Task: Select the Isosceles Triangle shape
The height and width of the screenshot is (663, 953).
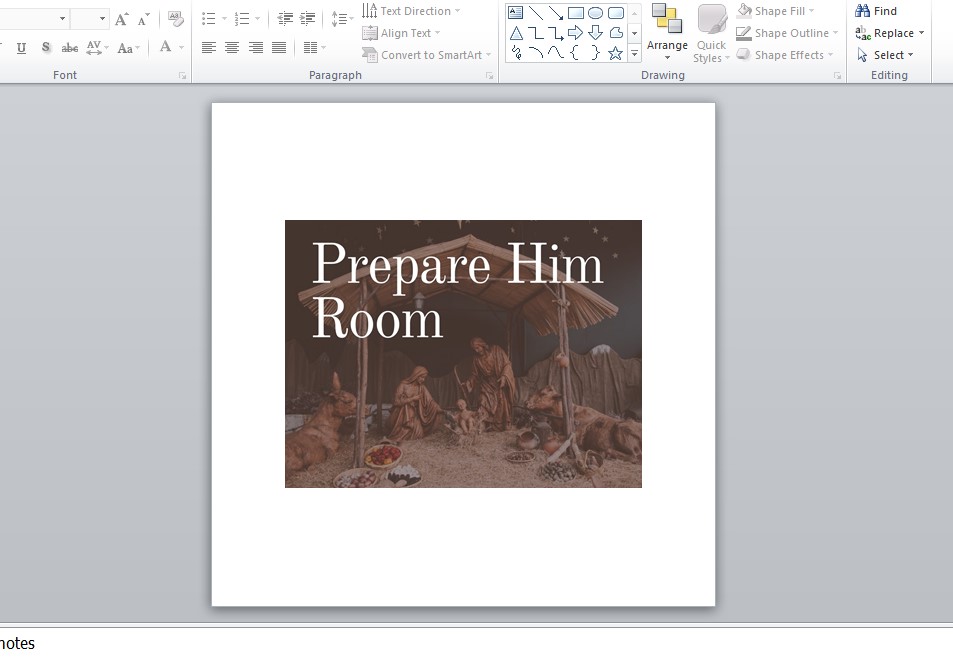Action: click(516, 33)
